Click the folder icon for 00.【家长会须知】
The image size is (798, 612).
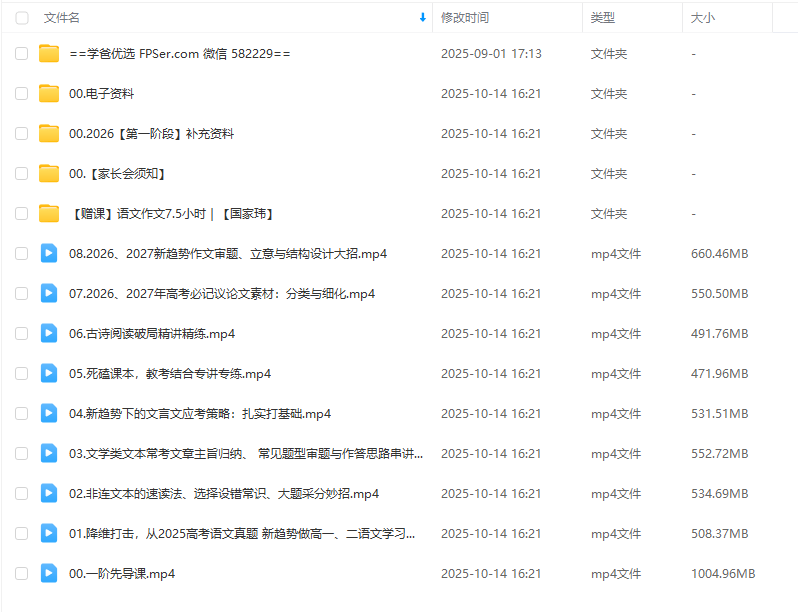tap(49, 174)
